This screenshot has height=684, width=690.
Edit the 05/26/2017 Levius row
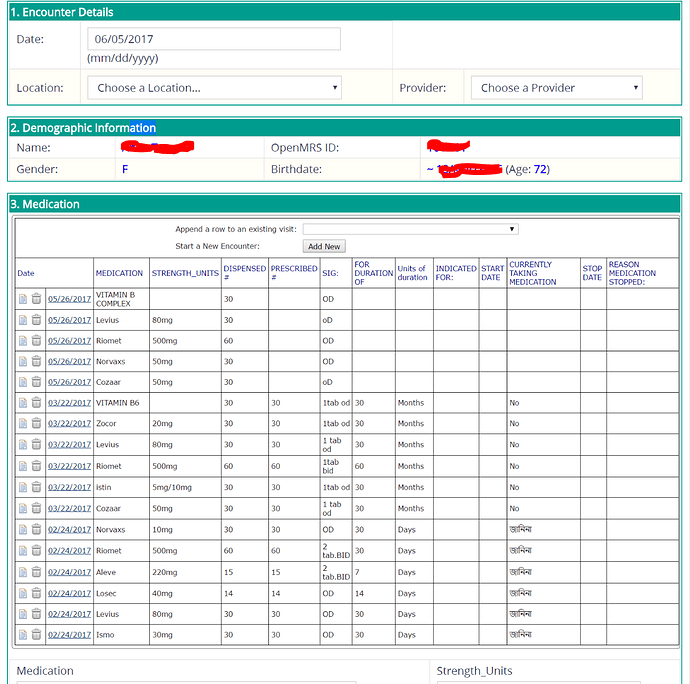(x=23, y=320)
